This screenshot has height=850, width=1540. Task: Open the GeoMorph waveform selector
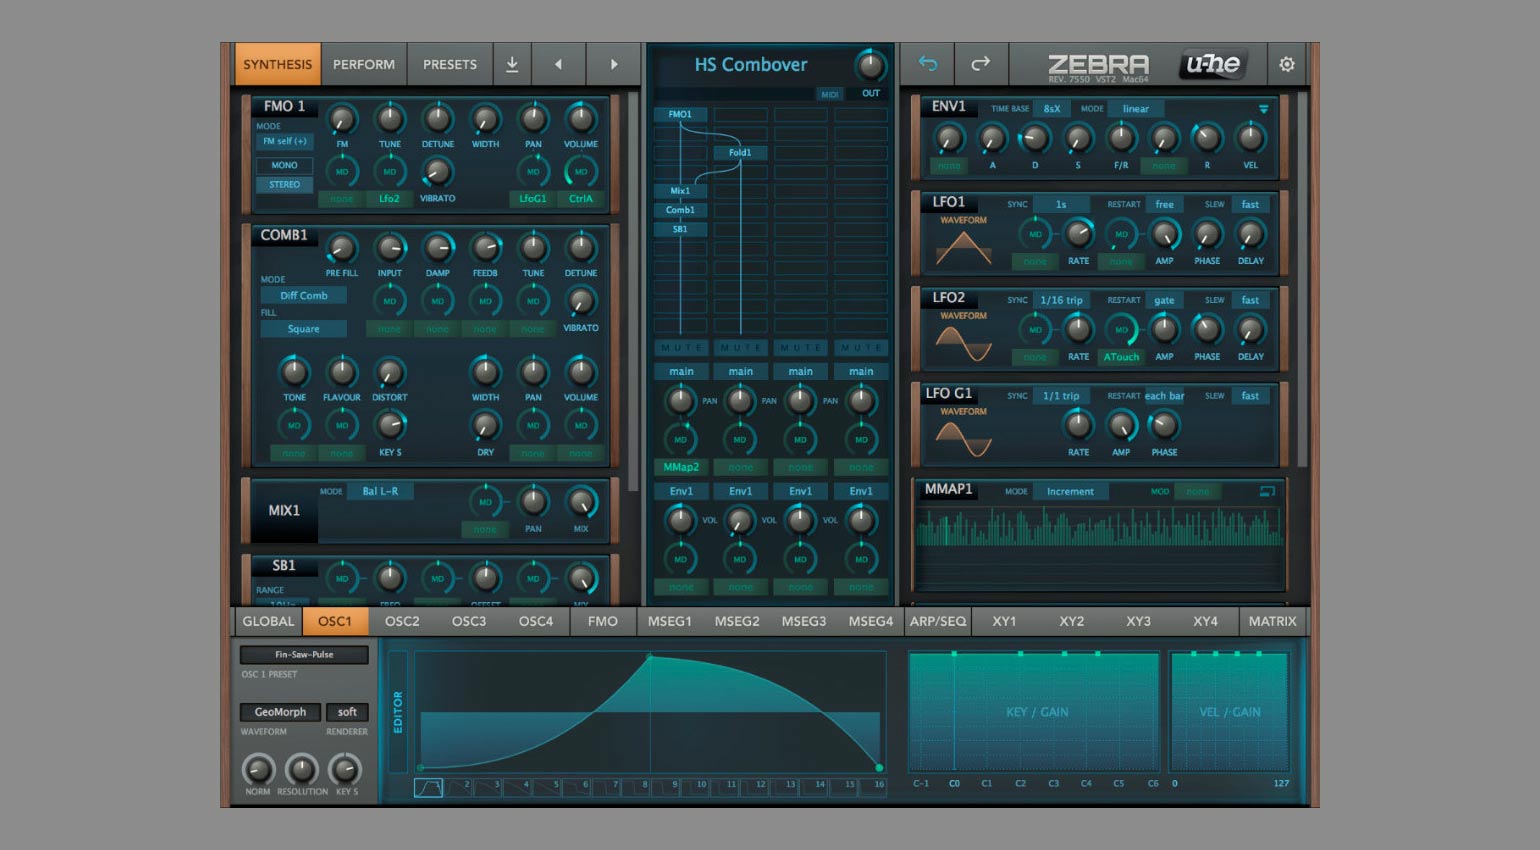pyautogui.click(x=280, y=712)
